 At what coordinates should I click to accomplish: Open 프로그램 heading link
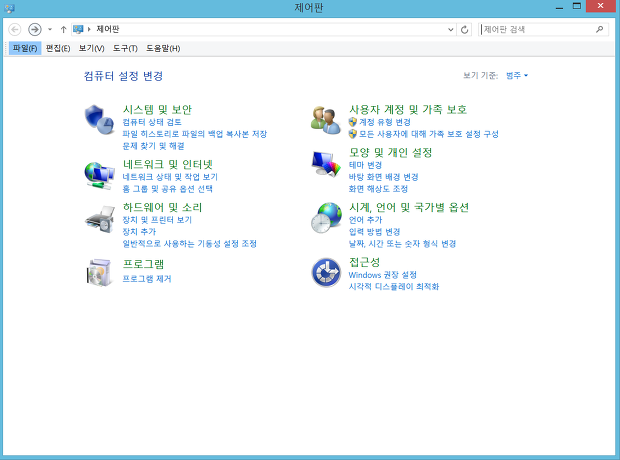coord(143,264)
